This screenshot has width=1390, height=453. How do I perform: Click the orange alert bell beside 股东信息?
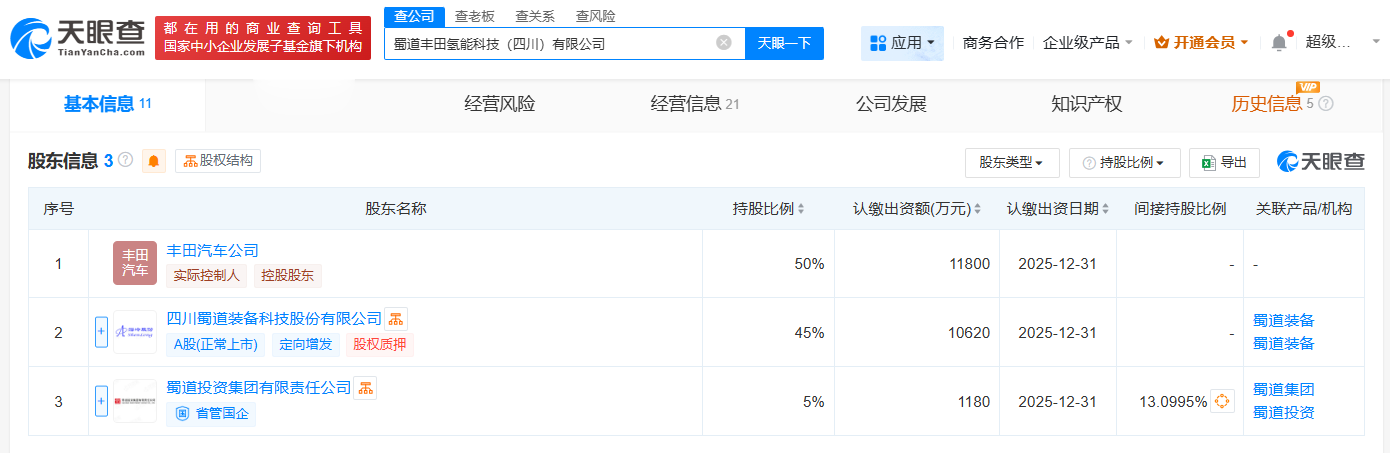(x=154, y=161)
